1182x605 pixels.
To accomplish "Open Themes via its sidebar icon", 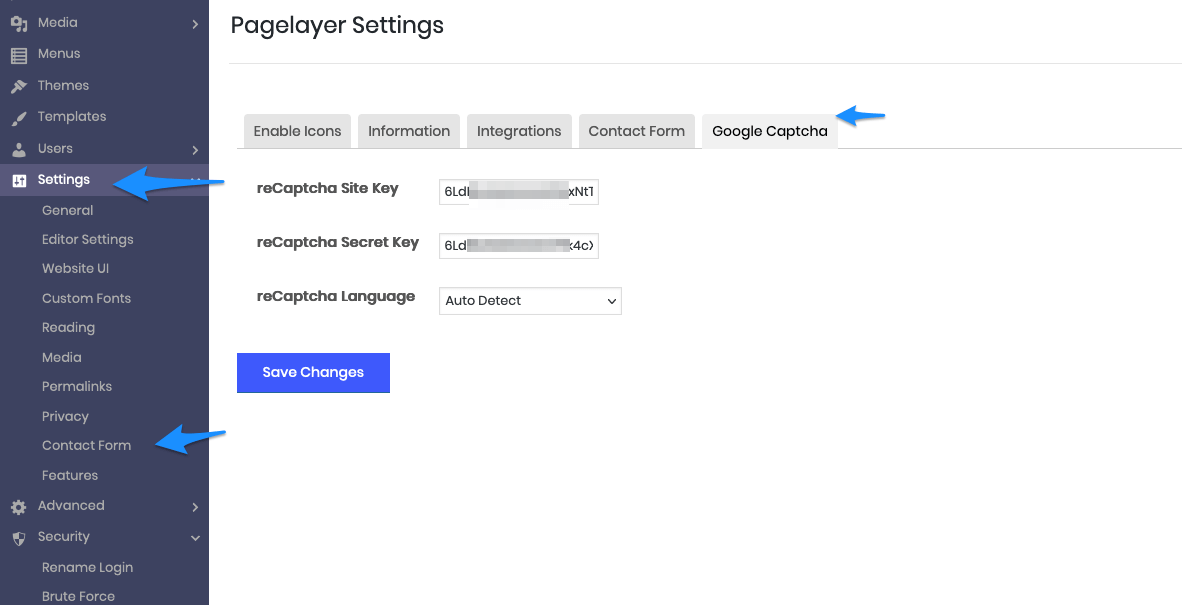I will (x=17, y=85).
